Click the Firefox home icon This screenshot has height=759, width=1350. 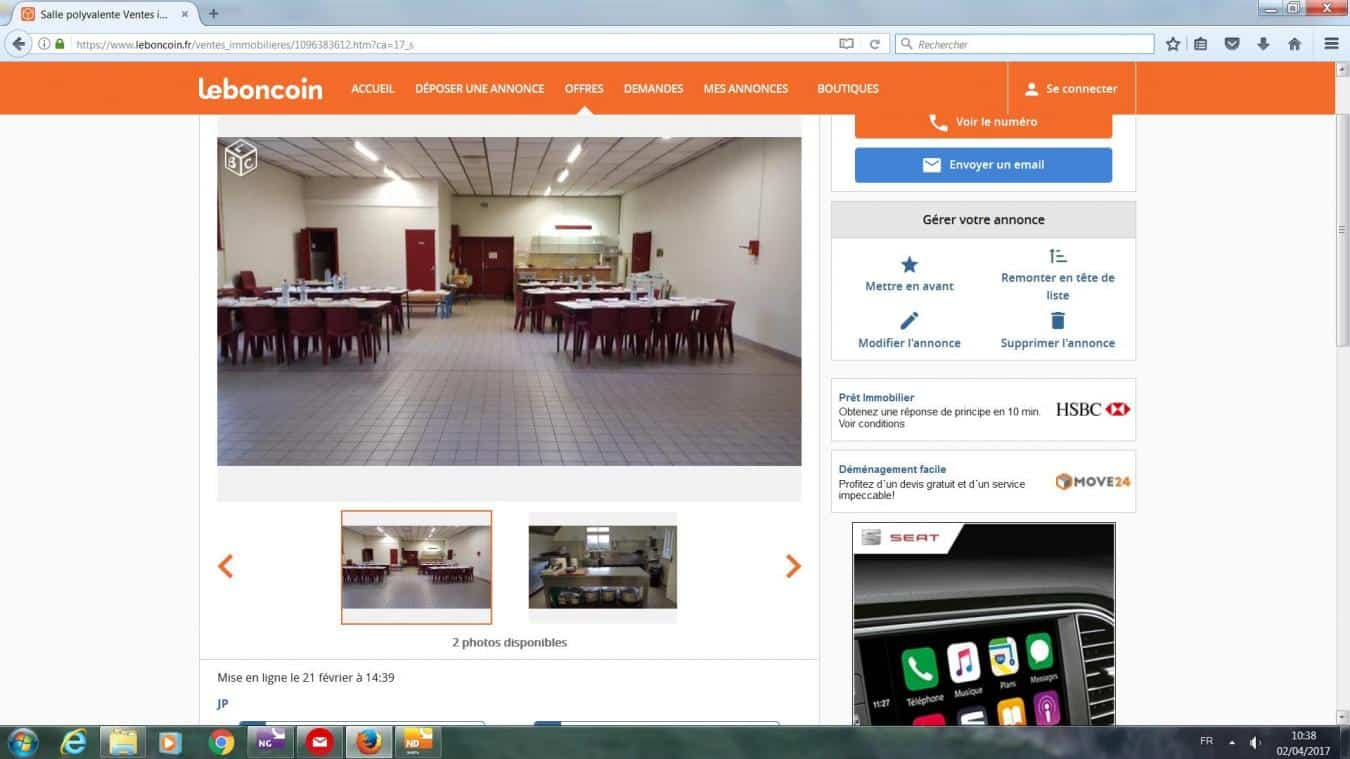[1294, 44]
